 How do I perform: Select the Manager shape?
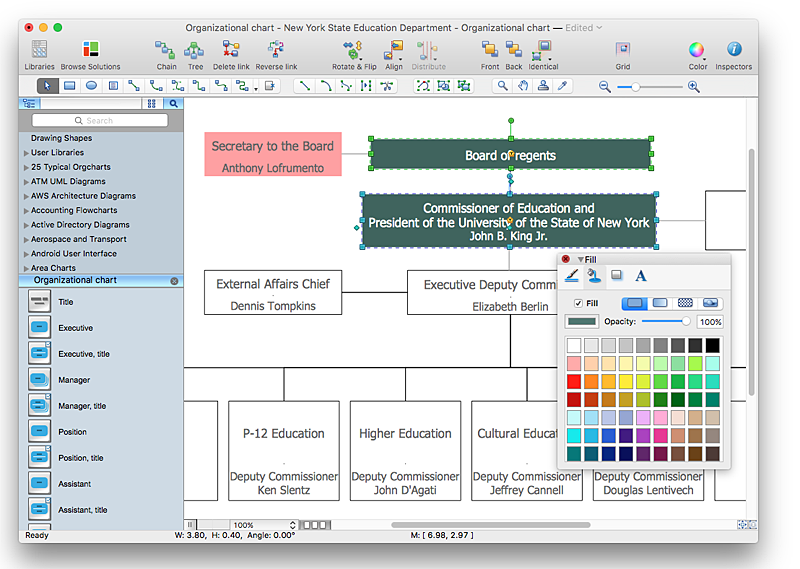[x=39, y=380]
